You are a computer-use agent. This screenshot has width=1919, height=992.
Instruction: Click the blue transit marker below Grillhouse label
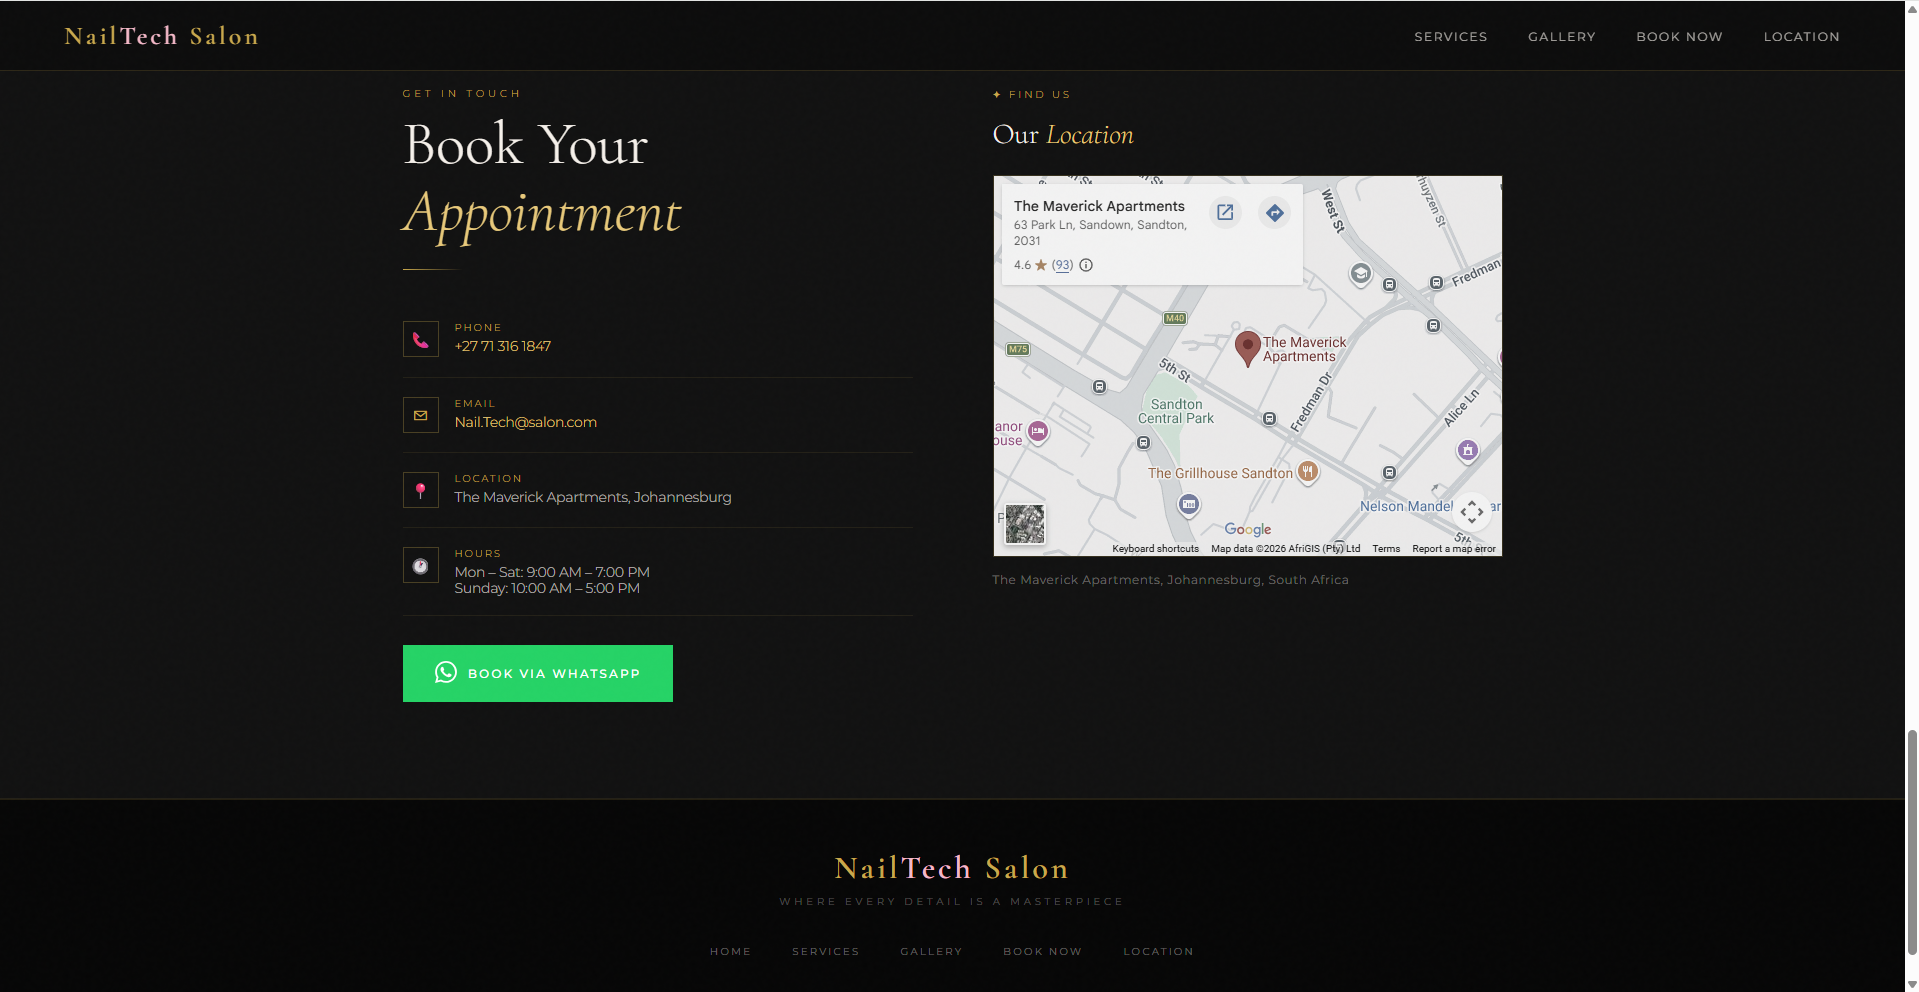[x=1189, y=505]
